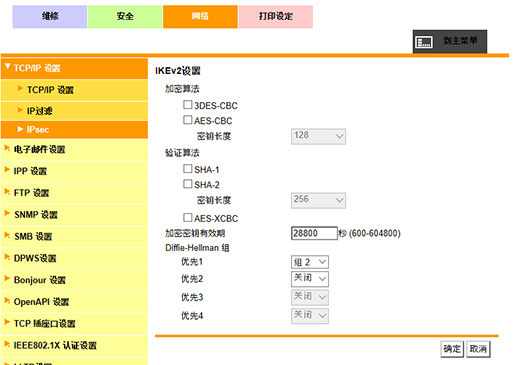Select IPsec in the sidebar

click(x=74, y=130)
